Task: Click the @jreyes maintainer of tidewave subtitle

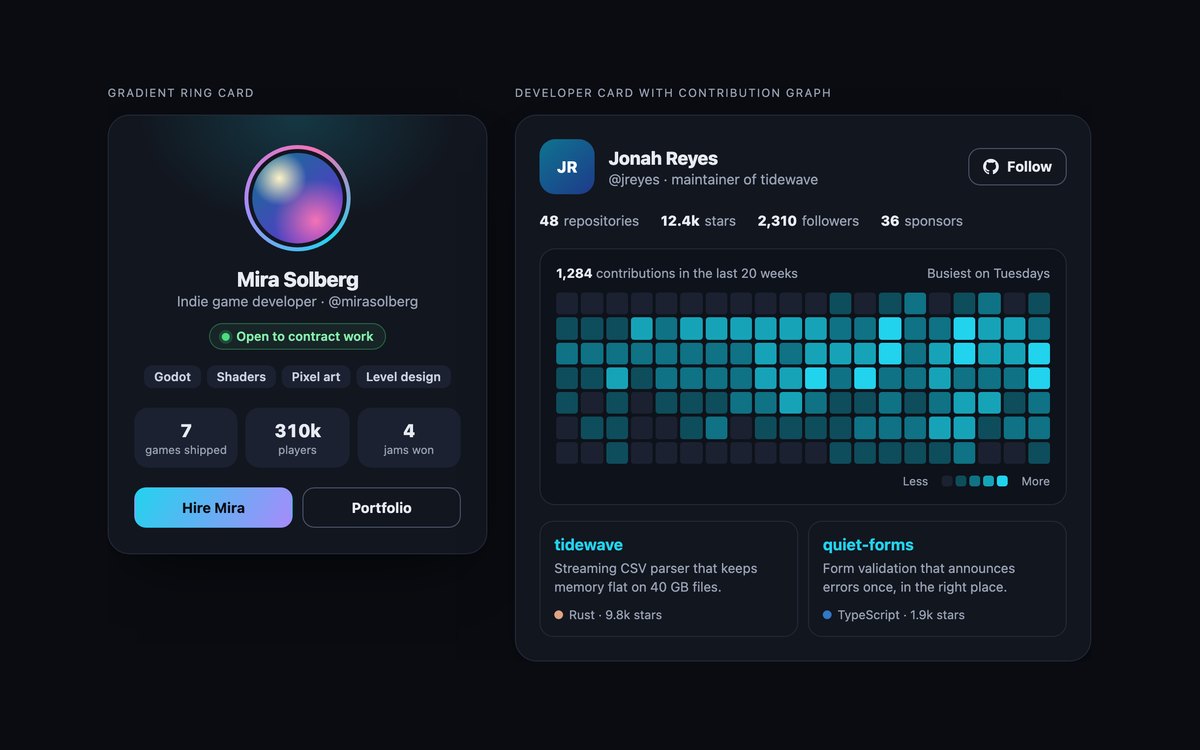Action: pos(713,180)
